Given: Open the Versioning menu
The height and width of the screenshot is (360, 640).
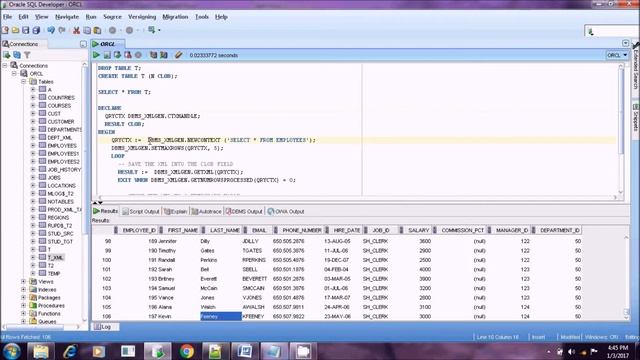Looking at the screenshot, I should click(142, 17).
